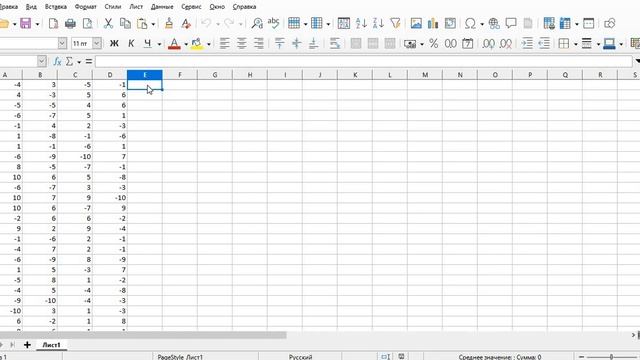Align cell contents left
This screenshot has width=640, height=360.
[224, 43]
